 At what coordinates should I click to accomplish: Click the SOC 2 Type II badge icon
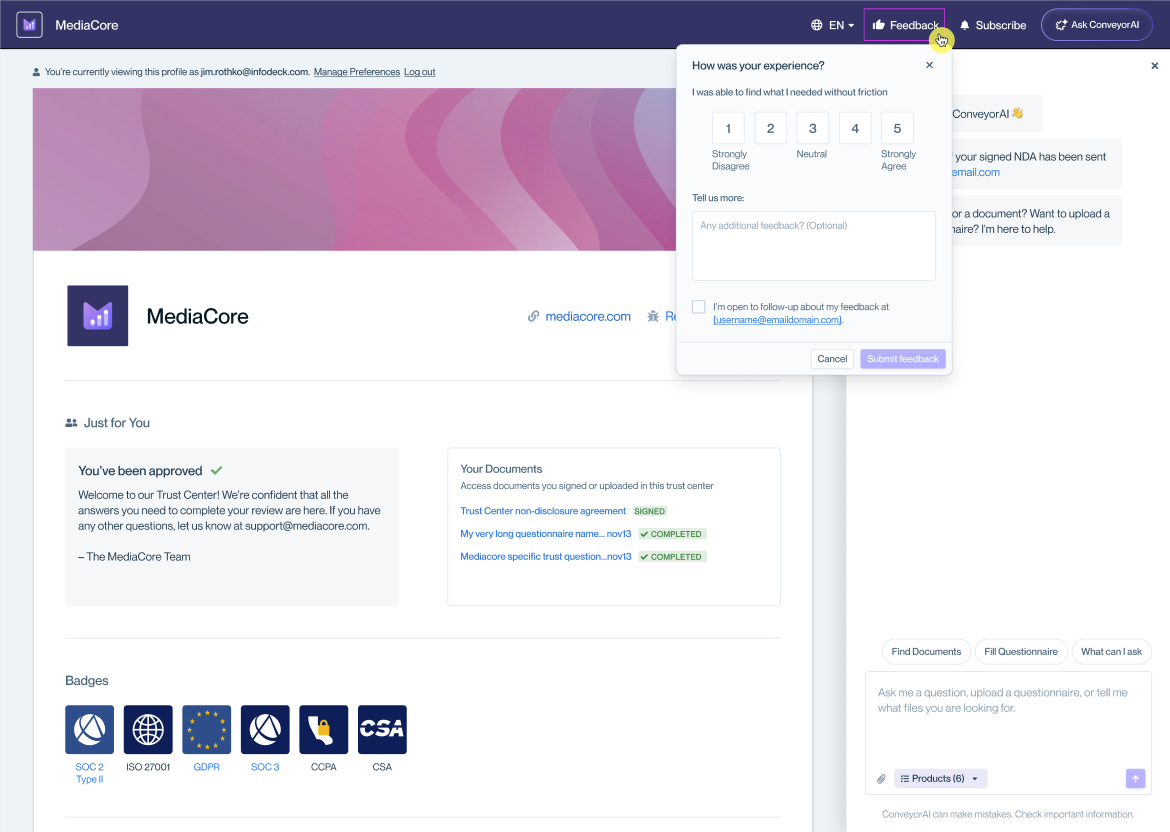point(90,730)
